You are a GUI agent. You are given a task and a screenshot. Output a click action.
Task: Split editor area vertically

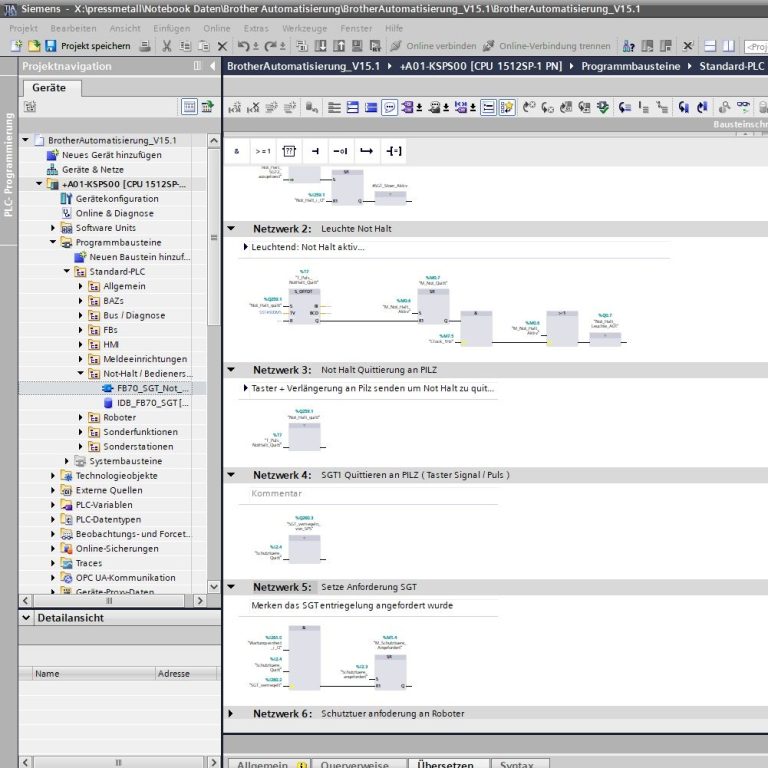(729, 46)
